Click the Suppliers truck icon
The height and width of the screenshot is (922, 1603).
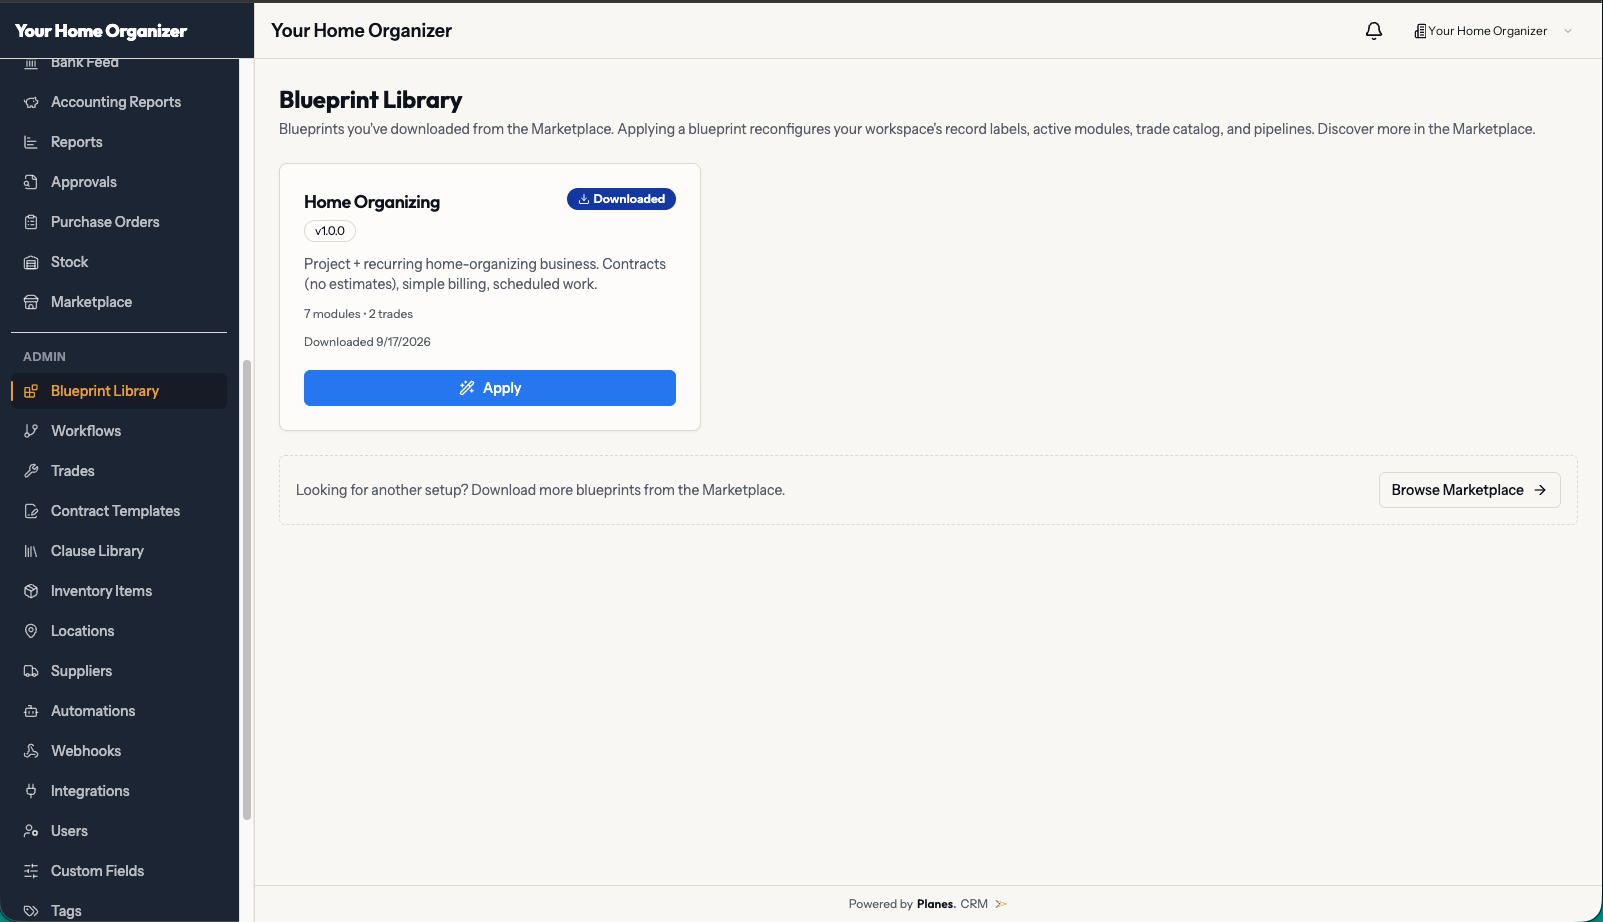(31, 671)
